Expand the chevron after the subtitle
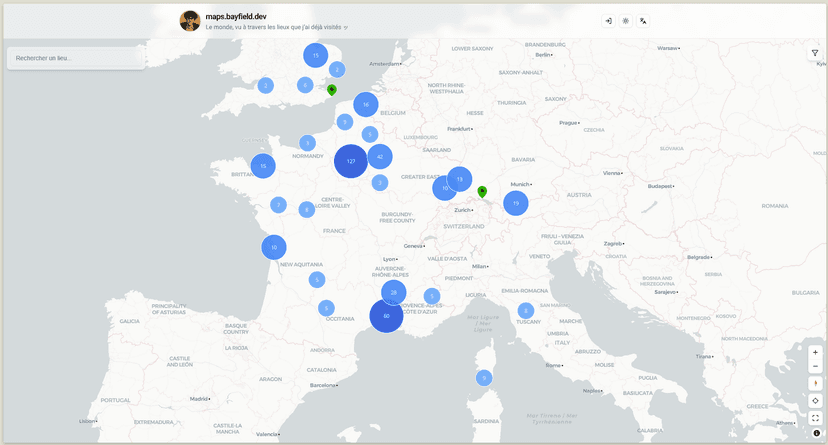The height and width of the screenshot is (445, 828). click(346, 27)
